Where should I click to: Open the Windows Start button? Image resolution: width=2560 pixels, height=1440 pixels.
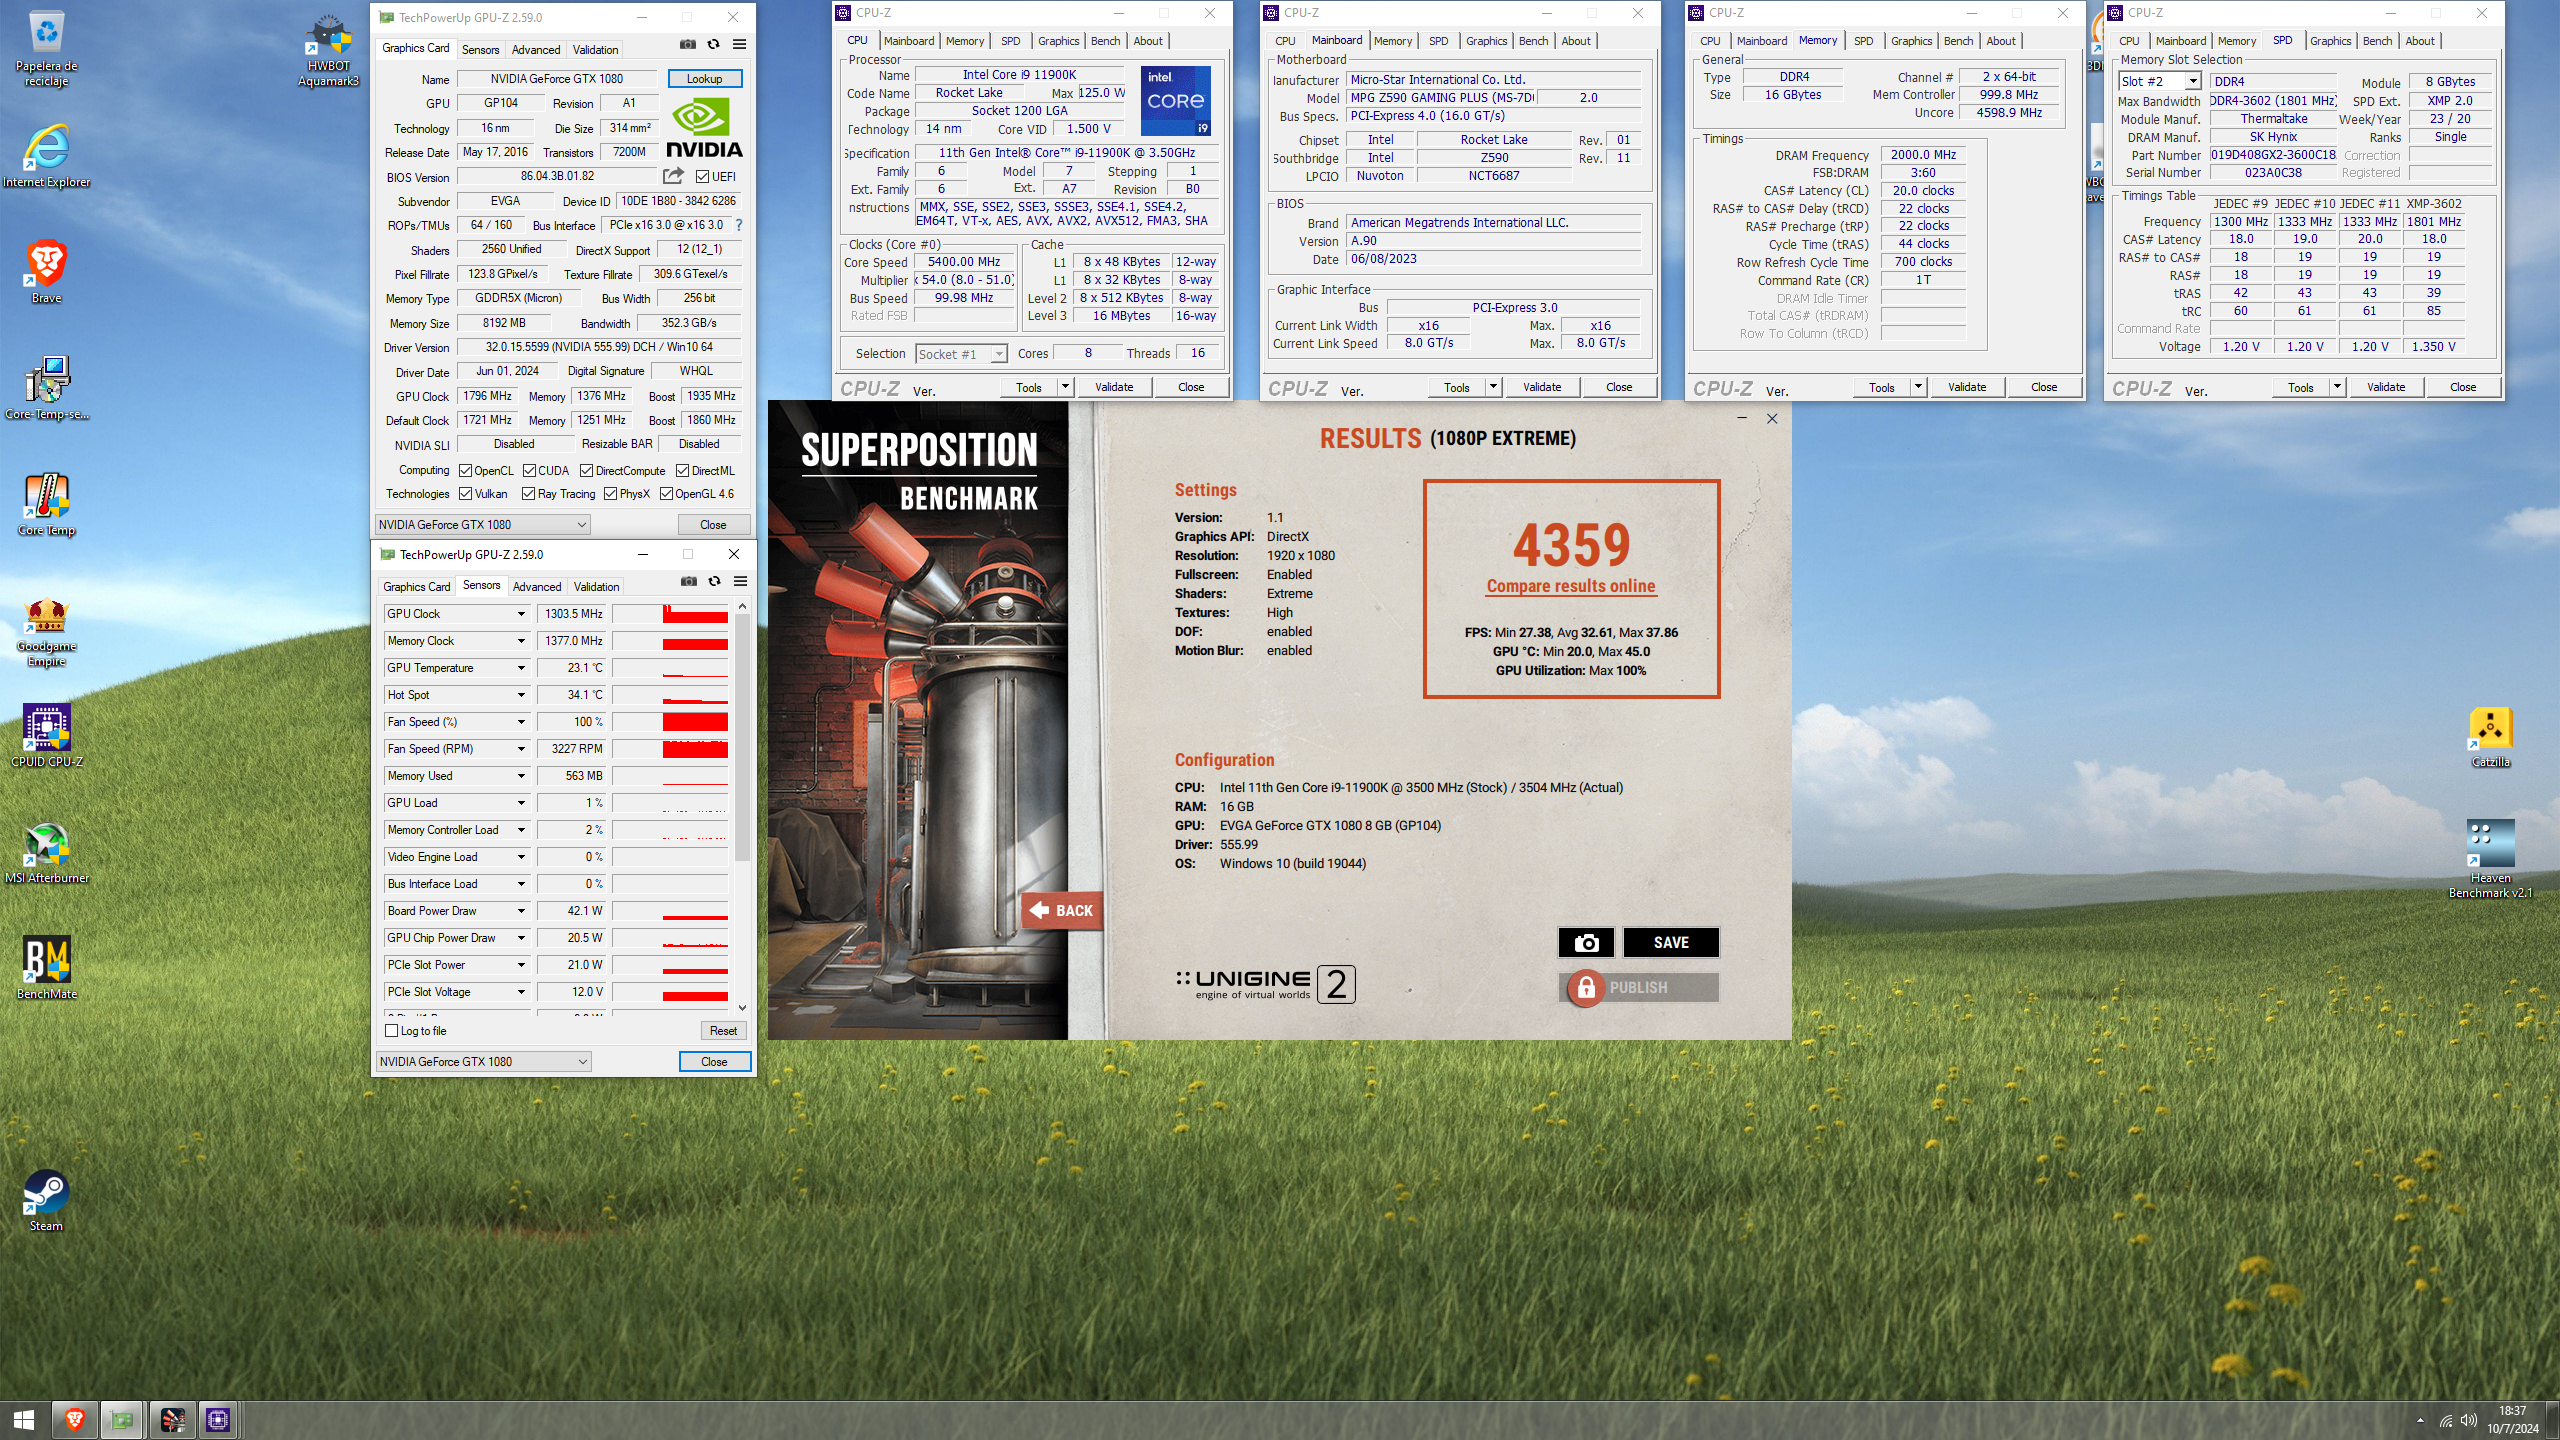(24, 1420)
